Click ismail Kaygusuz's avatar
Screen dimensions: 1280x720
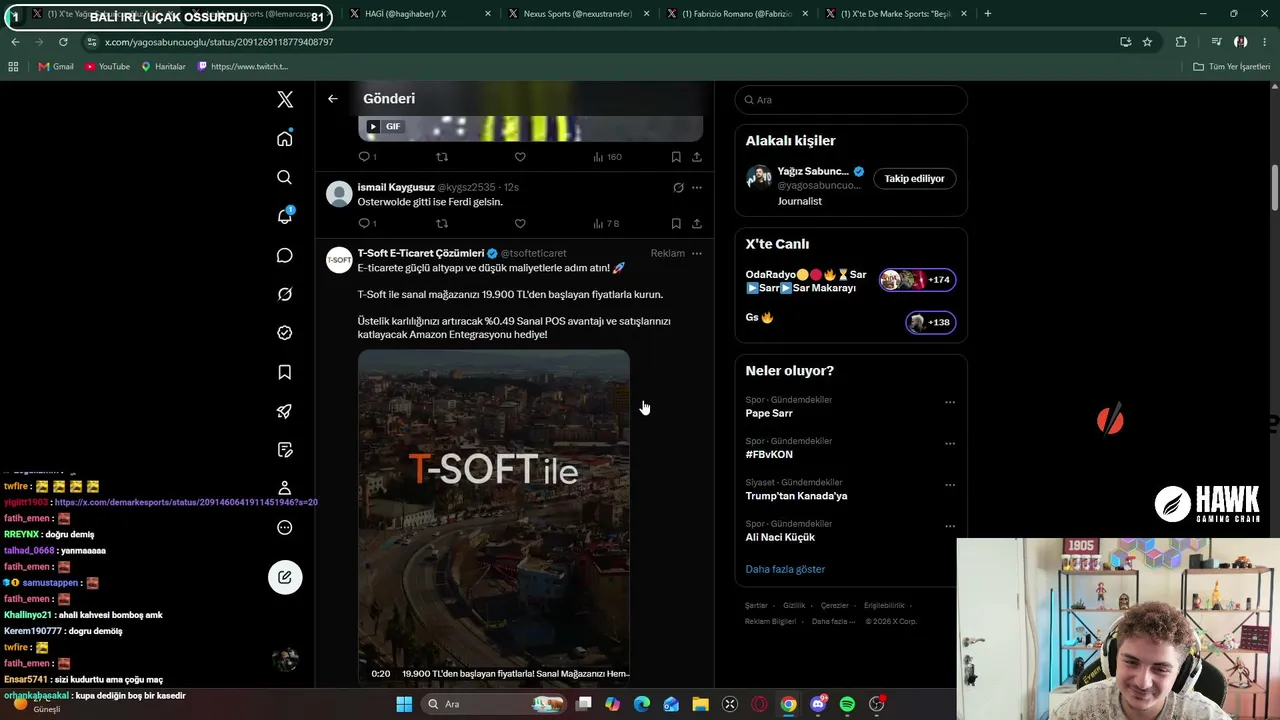(x=340, y=194)
